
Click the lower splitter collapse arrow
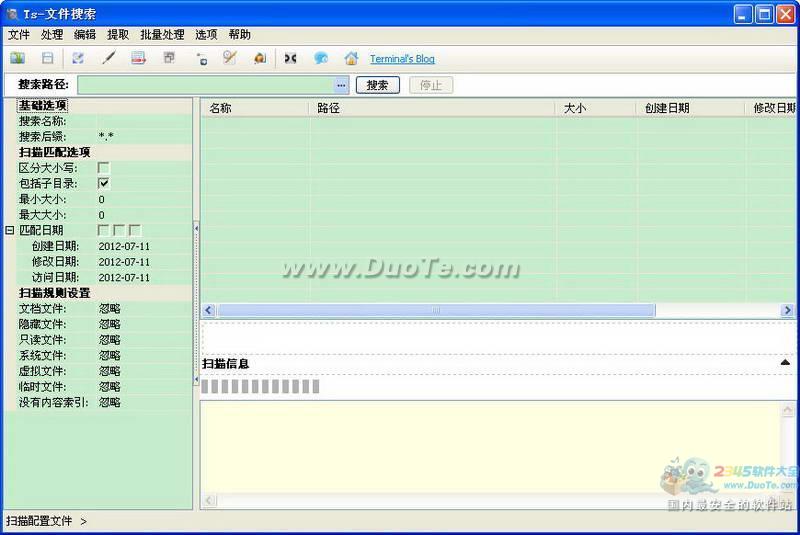click(196, 379)
